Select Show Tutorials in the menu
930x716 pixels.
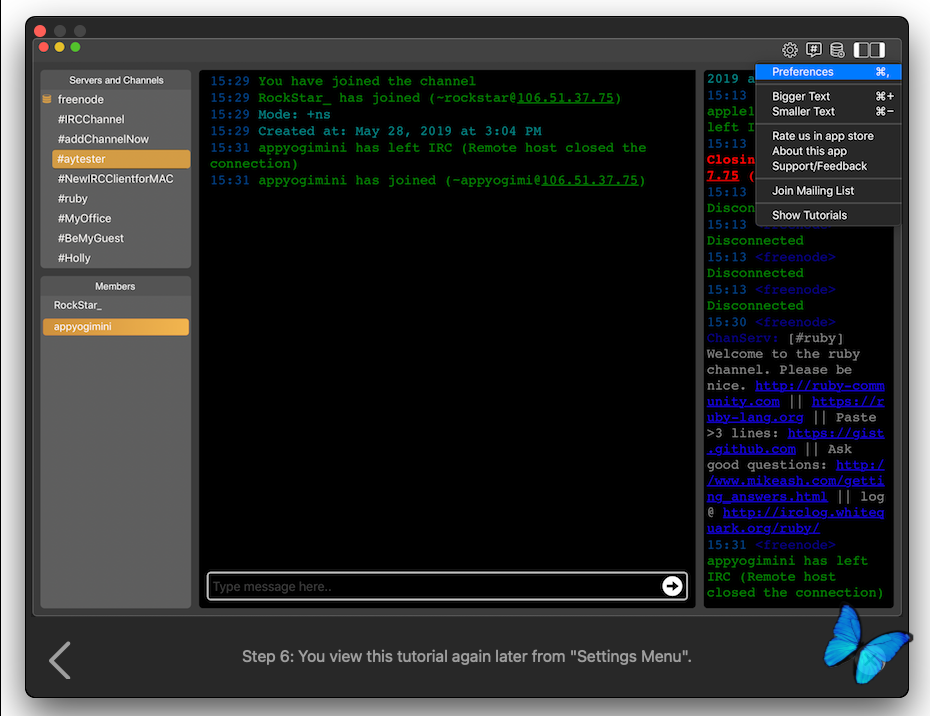click(809, 215)
